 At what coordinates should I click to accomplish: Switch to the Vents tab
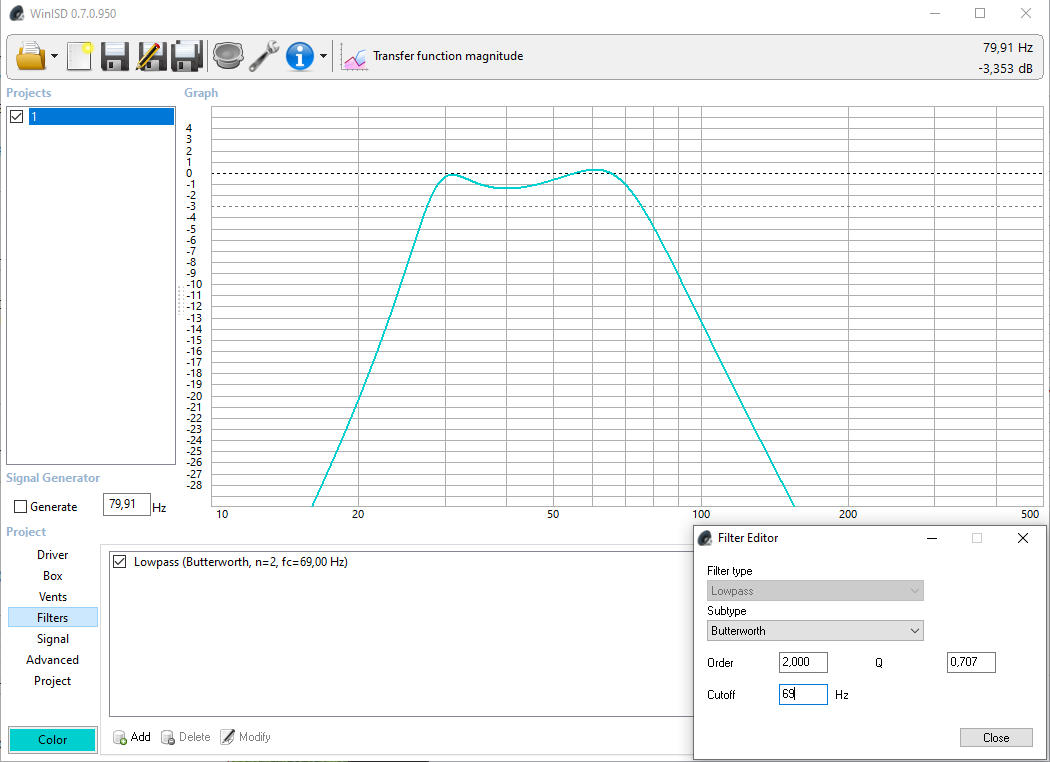[53, 597]
